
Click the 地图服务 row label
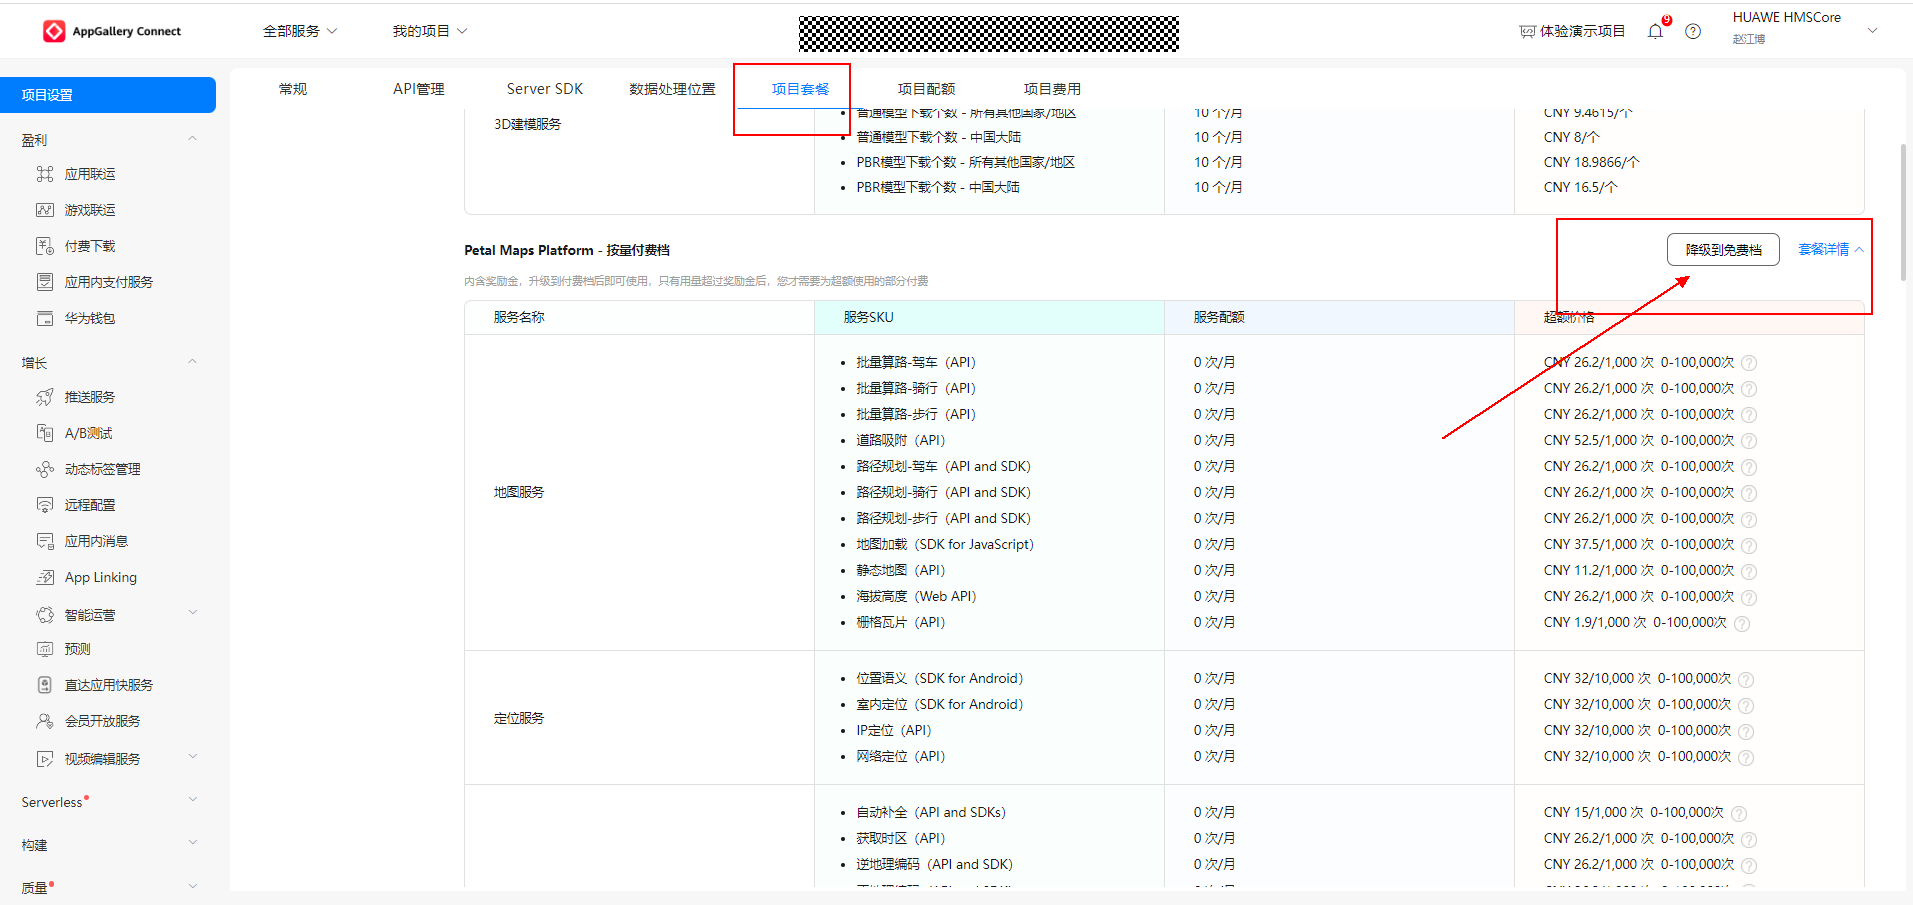518,492
